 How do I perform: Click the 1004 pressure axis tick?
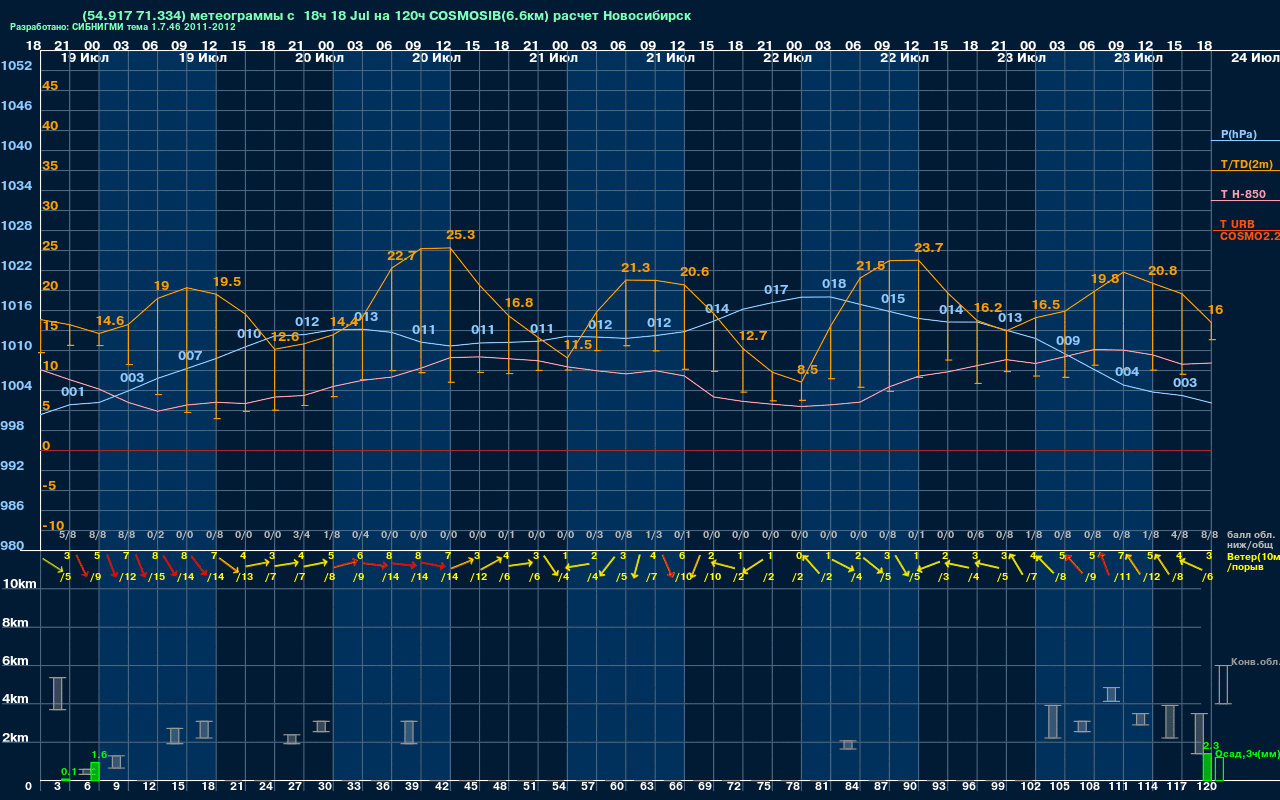tap(16, 386)
